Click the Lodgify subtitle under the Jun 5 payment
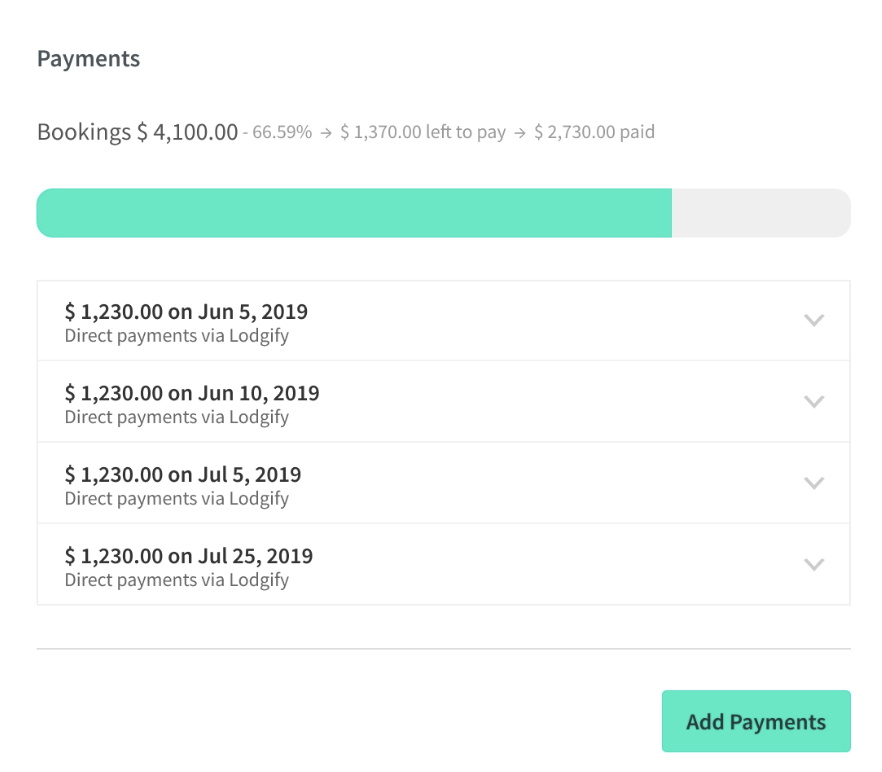The image size is (882, 772). pyautogui.click(x=177, y=336)
